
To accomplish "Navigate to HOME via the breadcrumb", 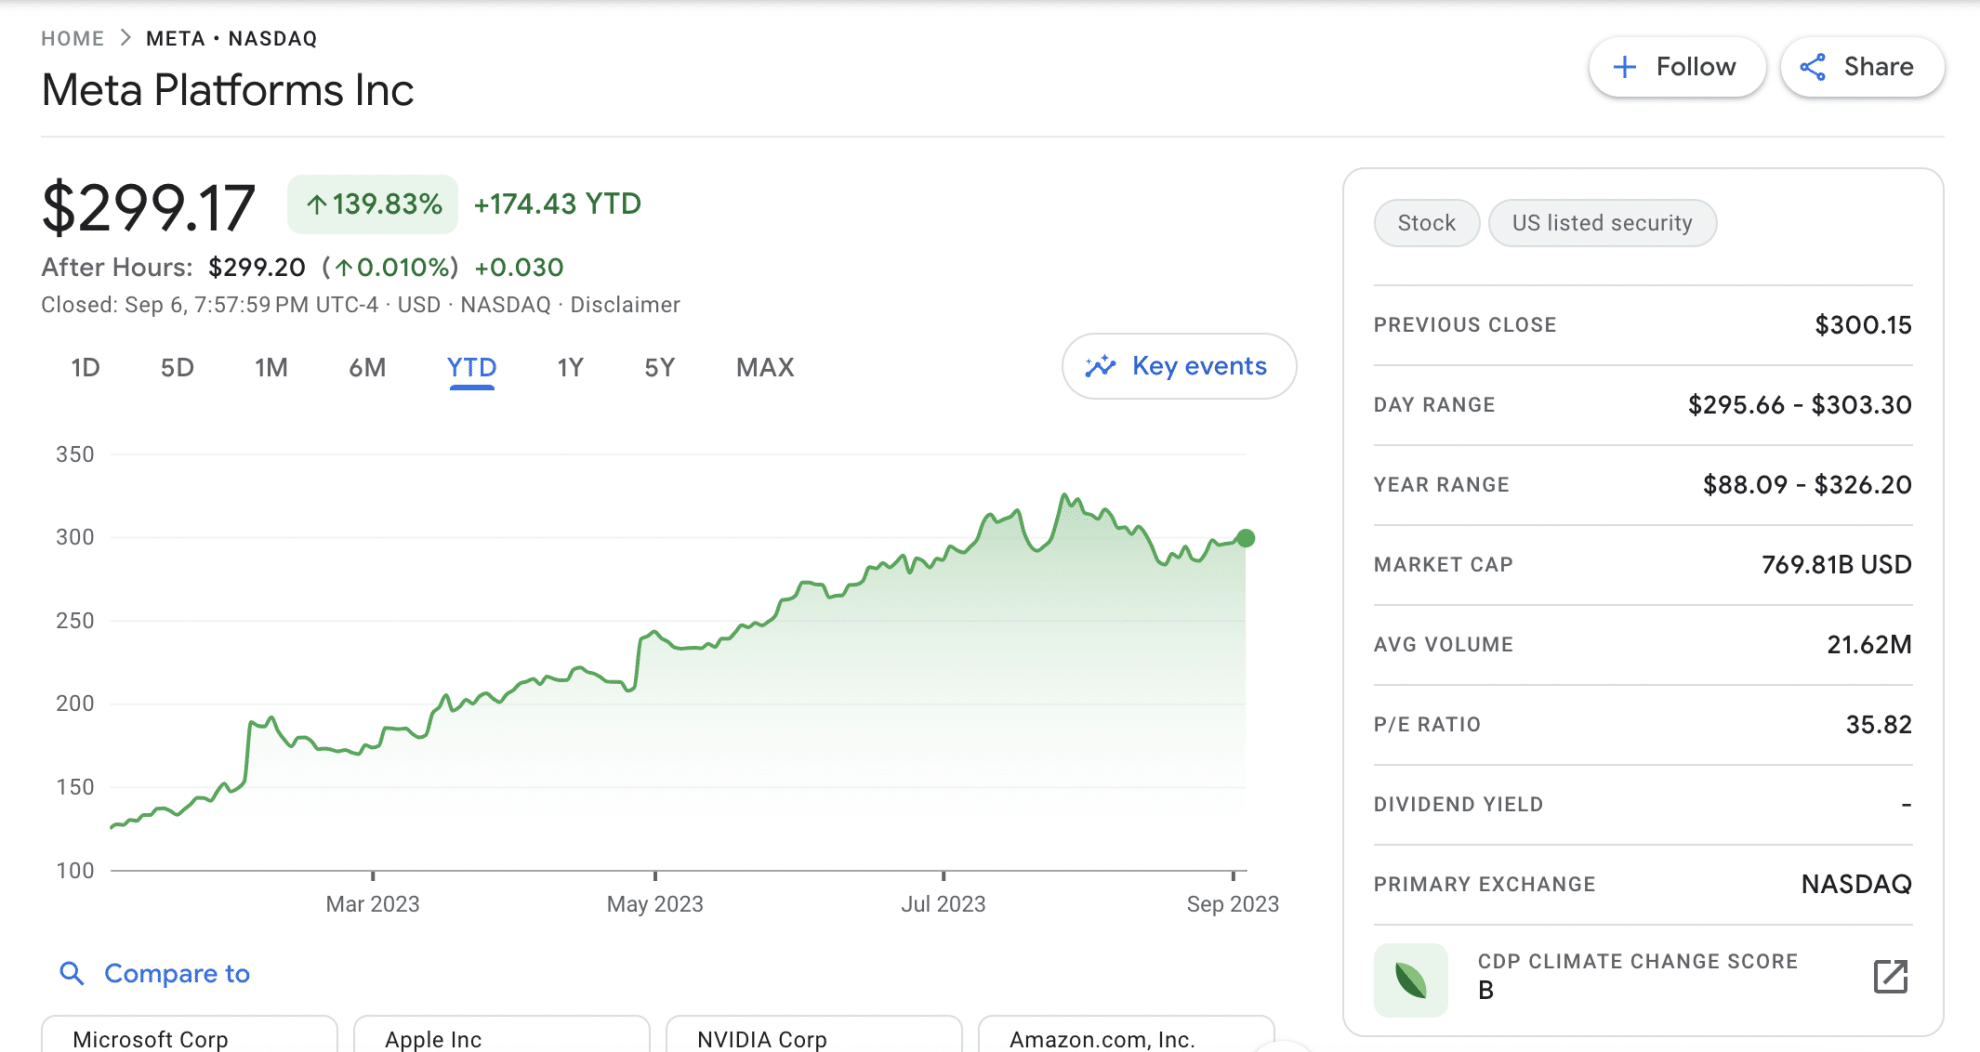I will (x=72, y=38).
